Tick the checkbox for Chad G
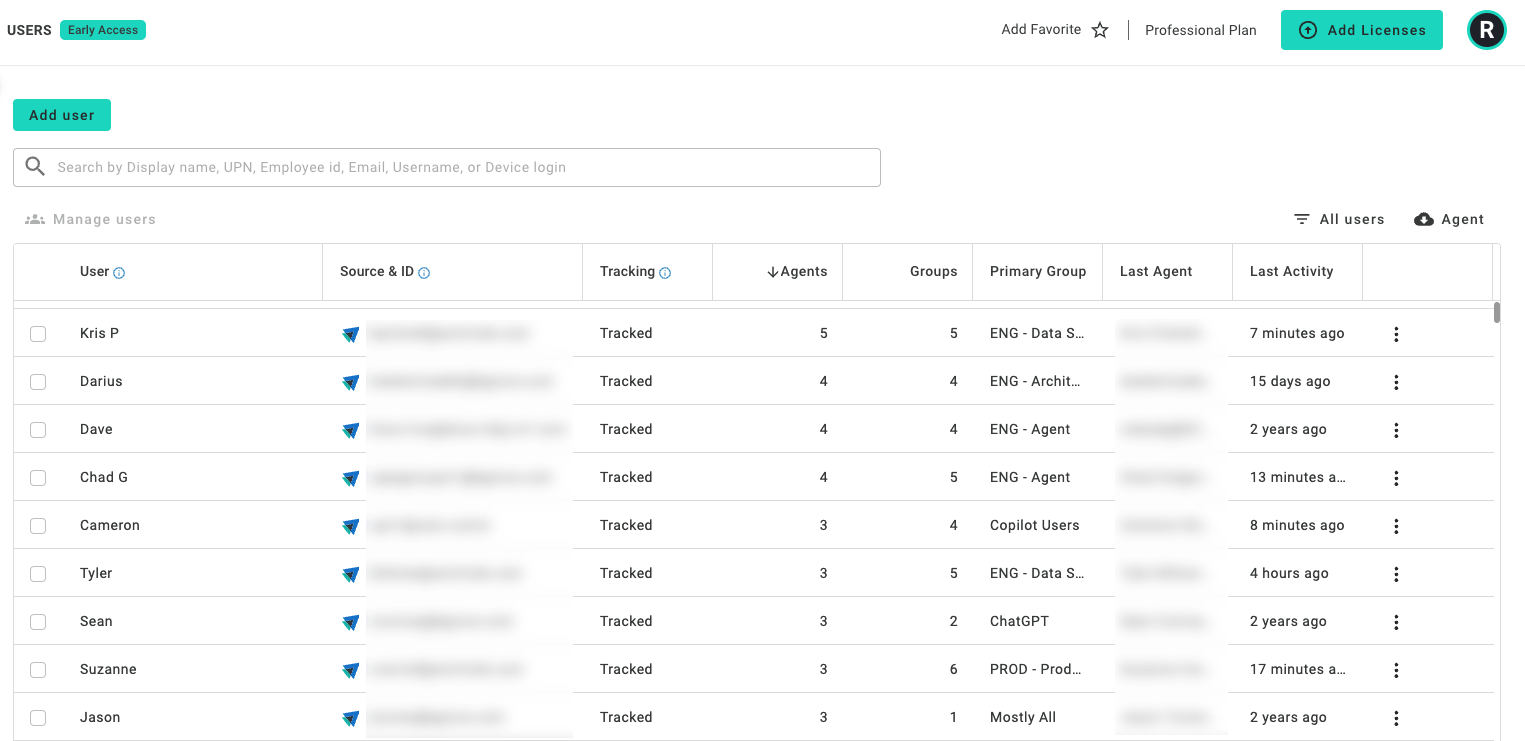Viewport: 1525px width, 741px height. coord(38,478)
